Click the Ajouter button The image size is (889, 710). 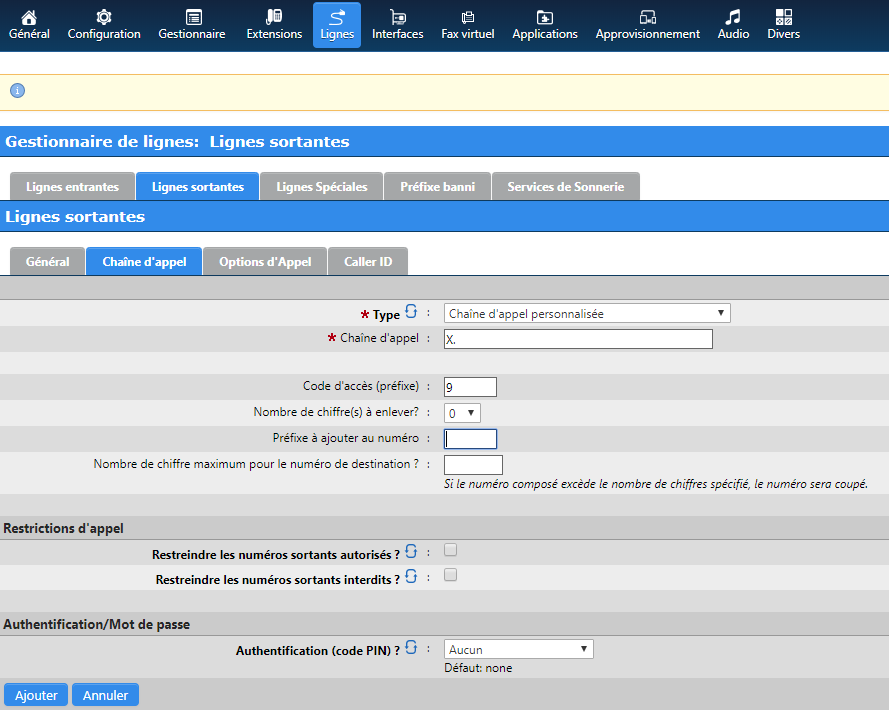pos(36,695)
